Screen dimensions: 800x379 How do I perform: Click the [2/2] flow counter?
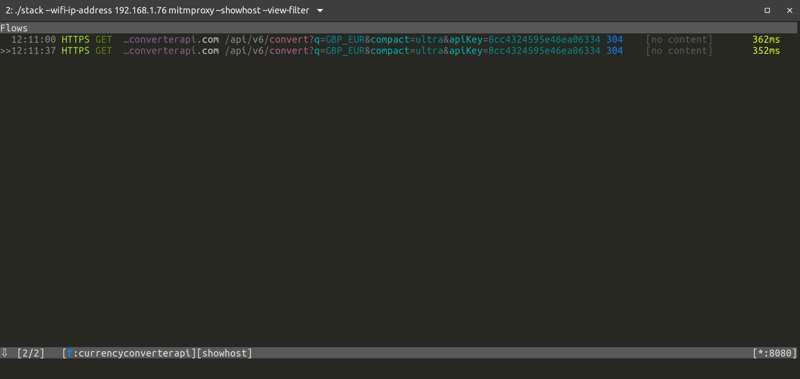point(31,353)
